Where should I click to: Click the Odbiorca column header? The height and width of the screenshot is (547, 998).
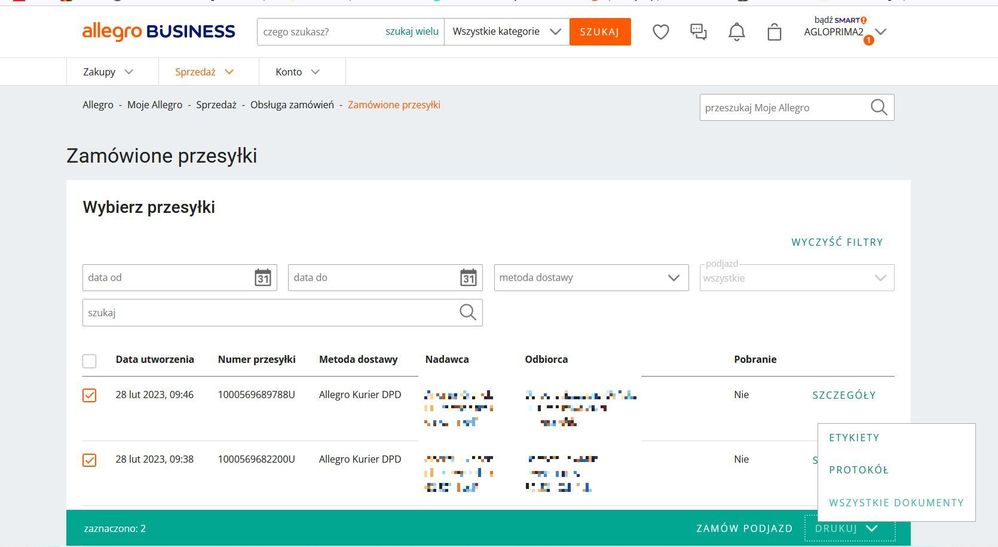pyautogui.click(x=546, y=359)
